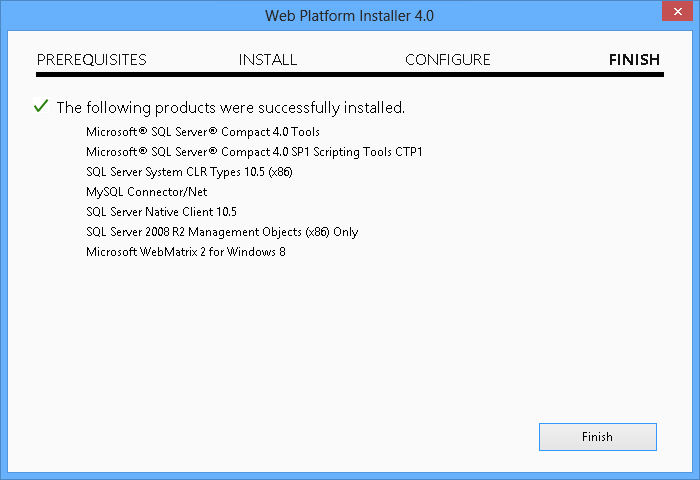Open the CONFIGURE step tab
Viewport: 700px width, 480px height.
[x=448, y=60]
